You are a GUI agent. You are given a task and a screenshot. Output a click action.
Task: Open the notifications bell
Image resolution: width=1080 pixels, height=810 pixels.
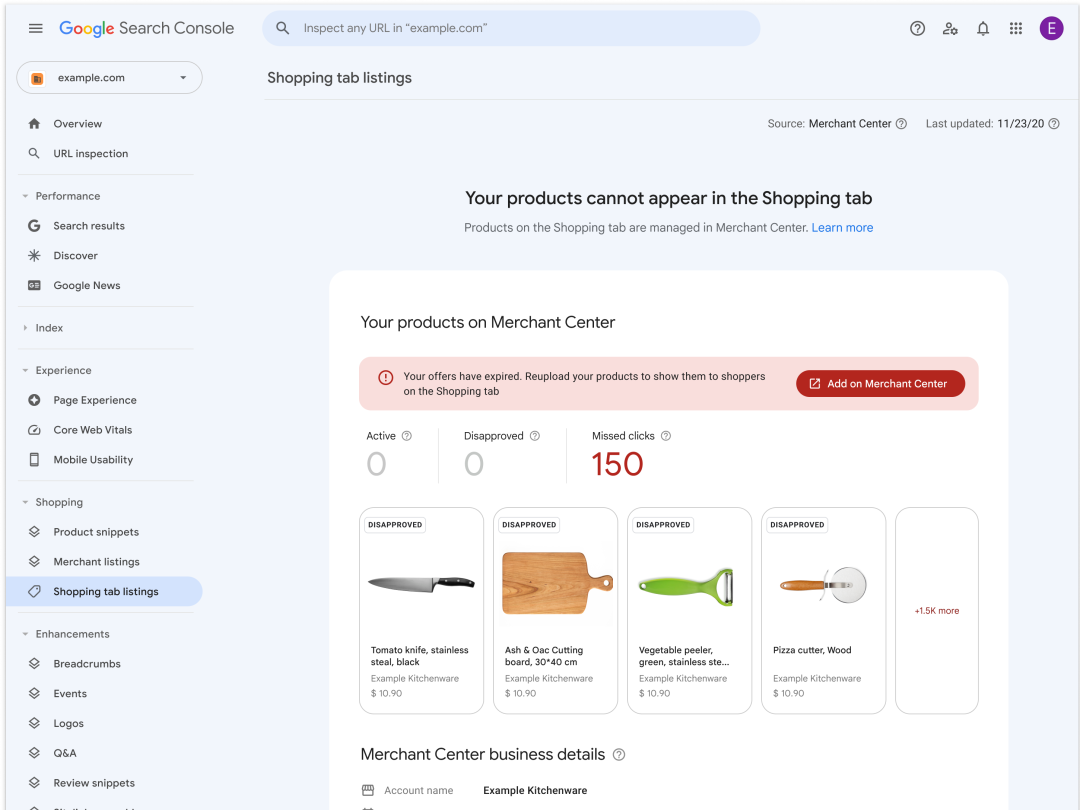[983, 28]
